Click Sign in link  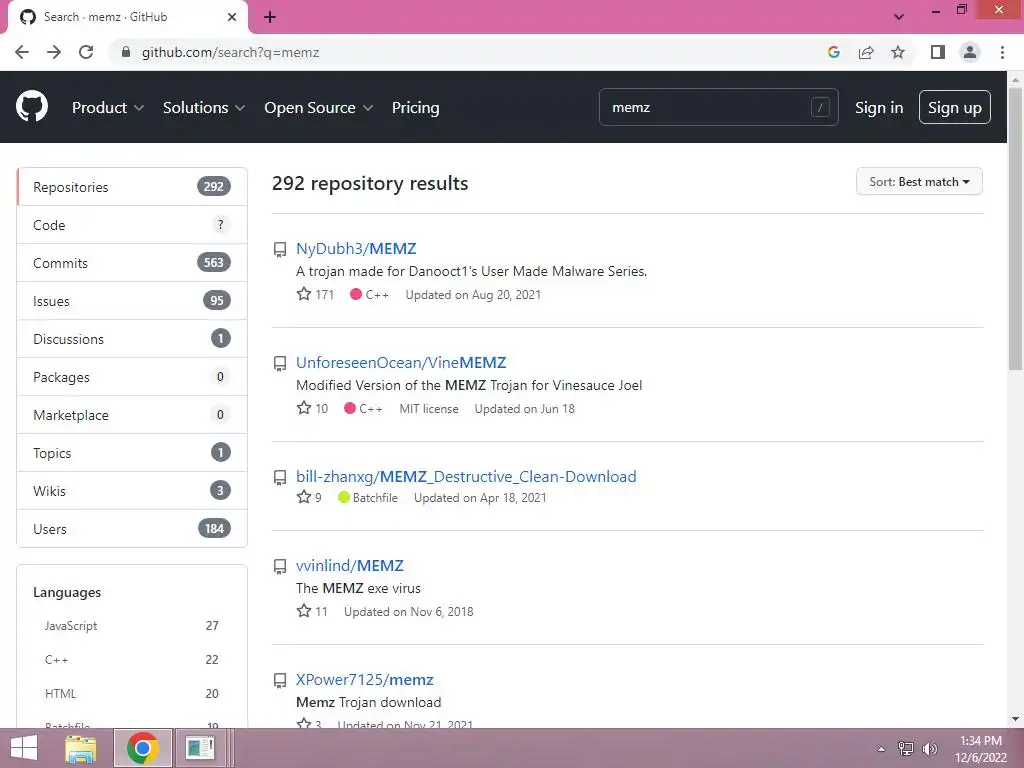(x=879, y=108)
